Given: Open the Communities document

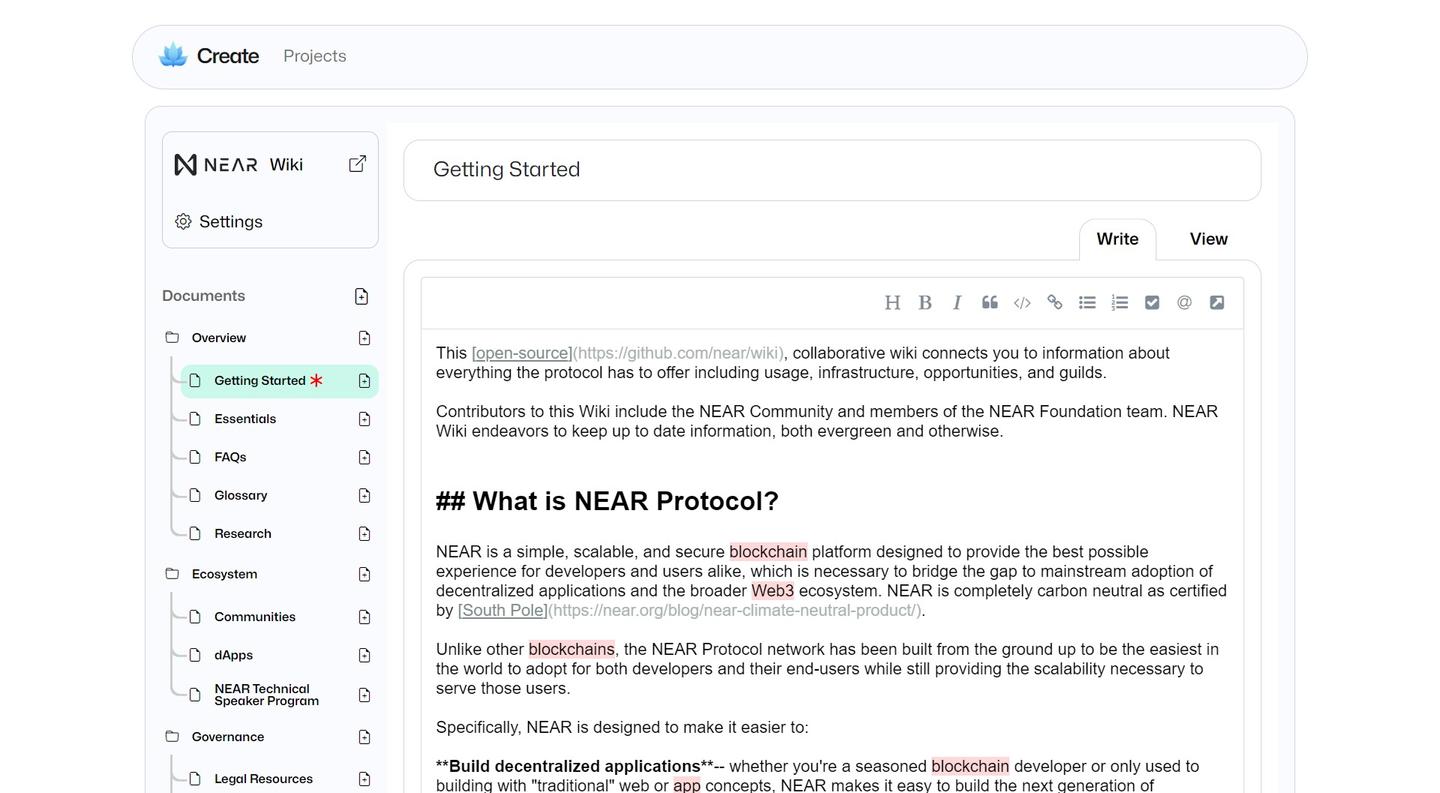Looking at the screenshot, I should coord(255,617).
